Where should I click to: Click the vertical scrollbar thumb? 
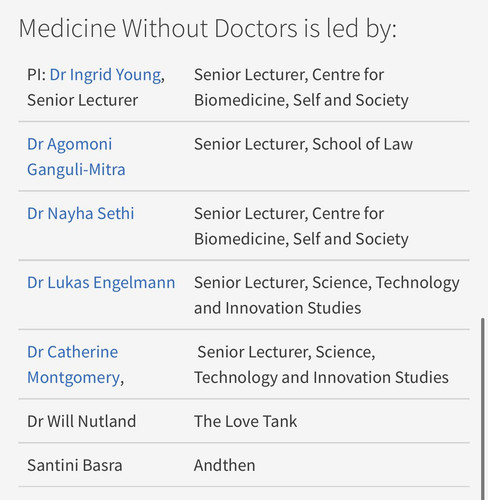[x=482, y=409]
